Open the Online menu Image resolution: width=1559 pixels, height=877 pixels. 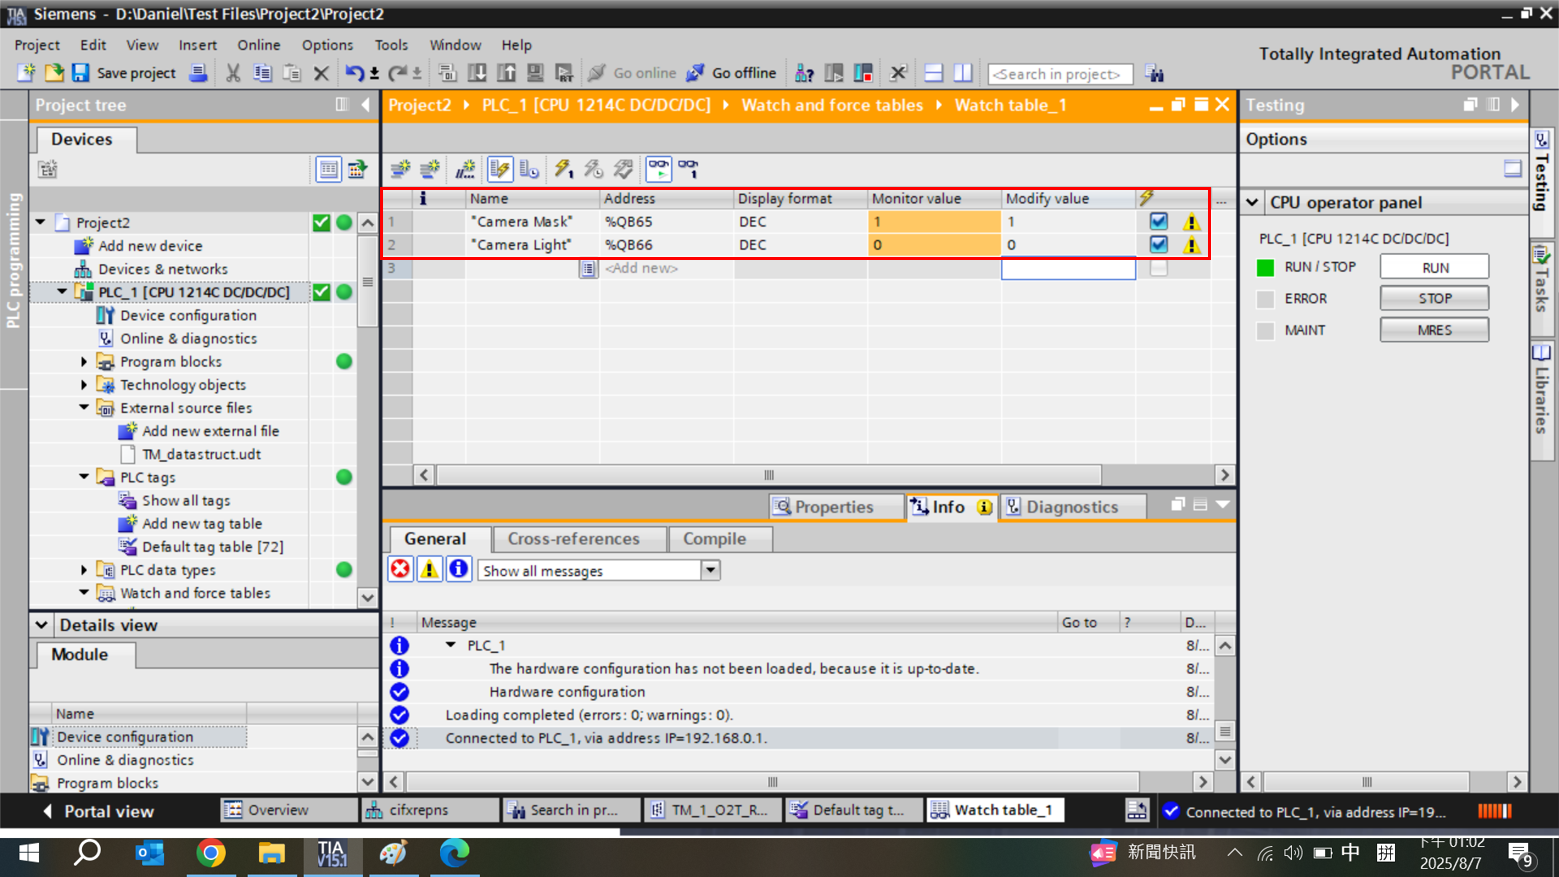(x=259, y=45)
